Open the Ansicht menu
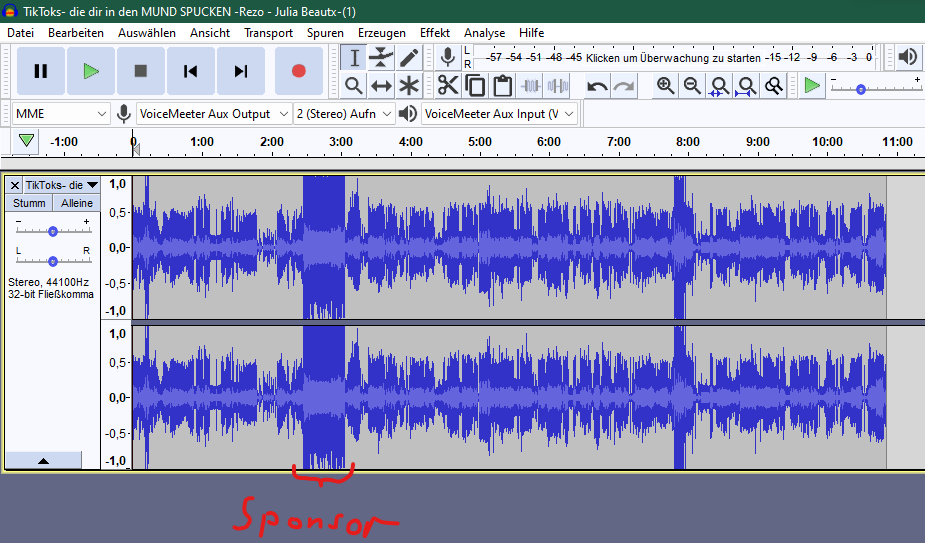 [209, 32]
